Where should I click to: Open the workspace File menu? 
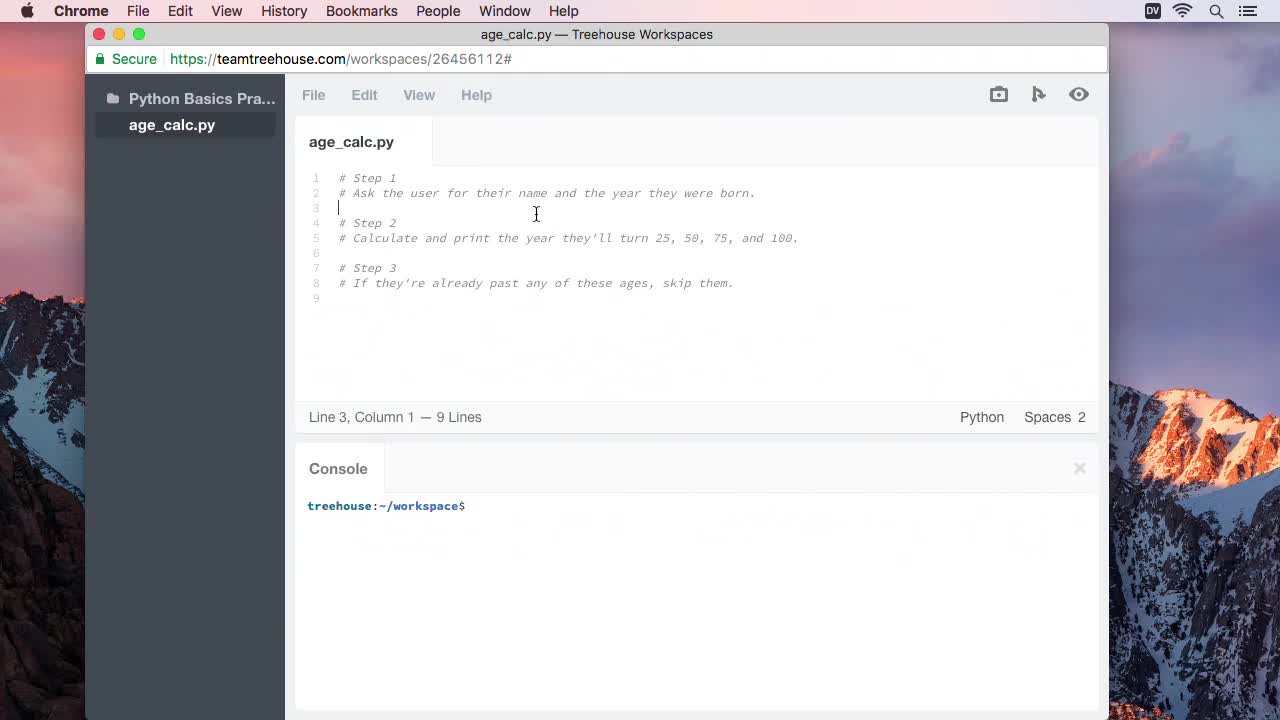coord(313,95)
